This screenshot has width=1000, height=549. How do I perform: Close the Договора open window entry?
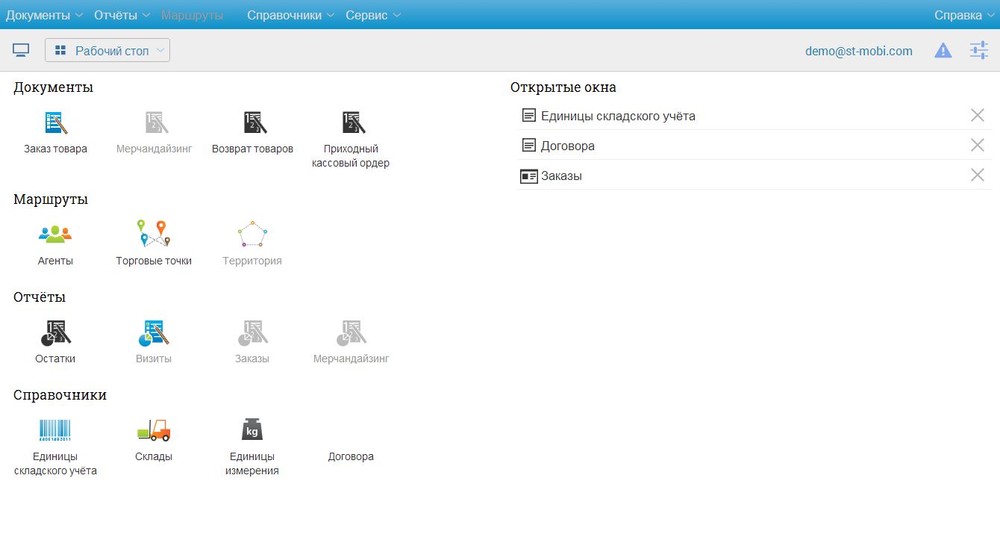pos(977,145)
